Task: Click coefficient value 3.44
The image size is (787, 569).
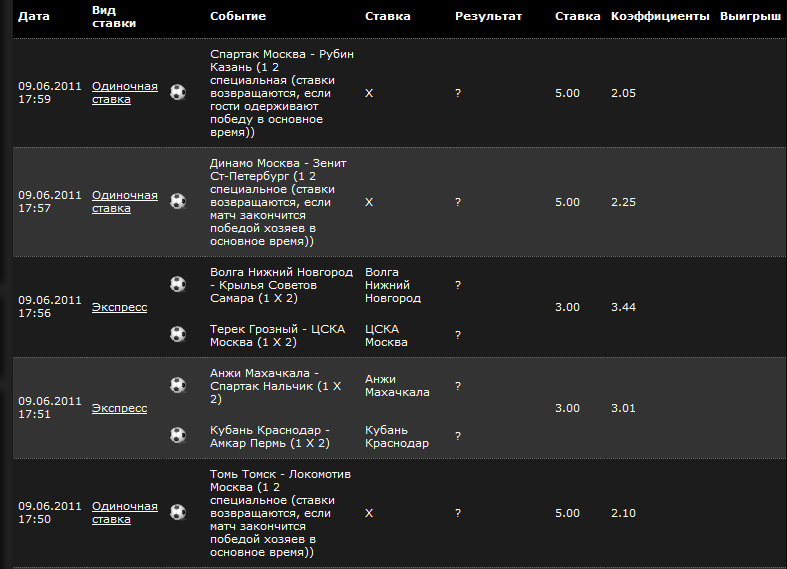Action: pyautogui.click(x=623, y=307)
